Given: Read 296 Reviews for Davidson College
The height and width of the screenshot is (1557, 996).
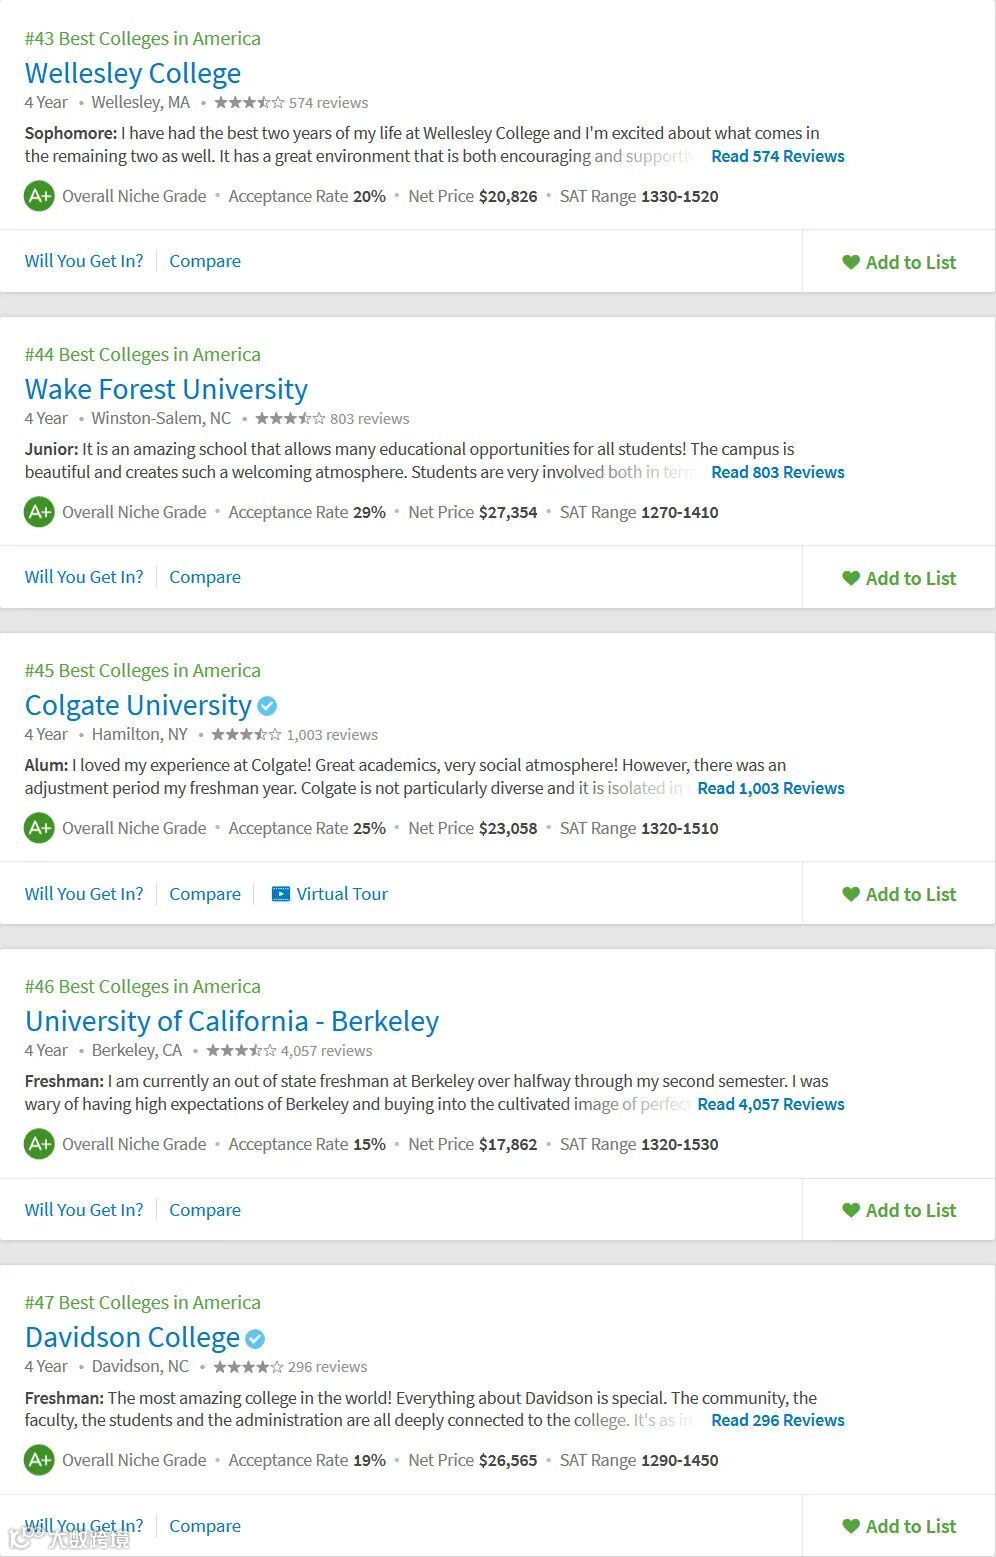Looking at the screenshot, I should pyautogui.click(x=777, y=1420).
